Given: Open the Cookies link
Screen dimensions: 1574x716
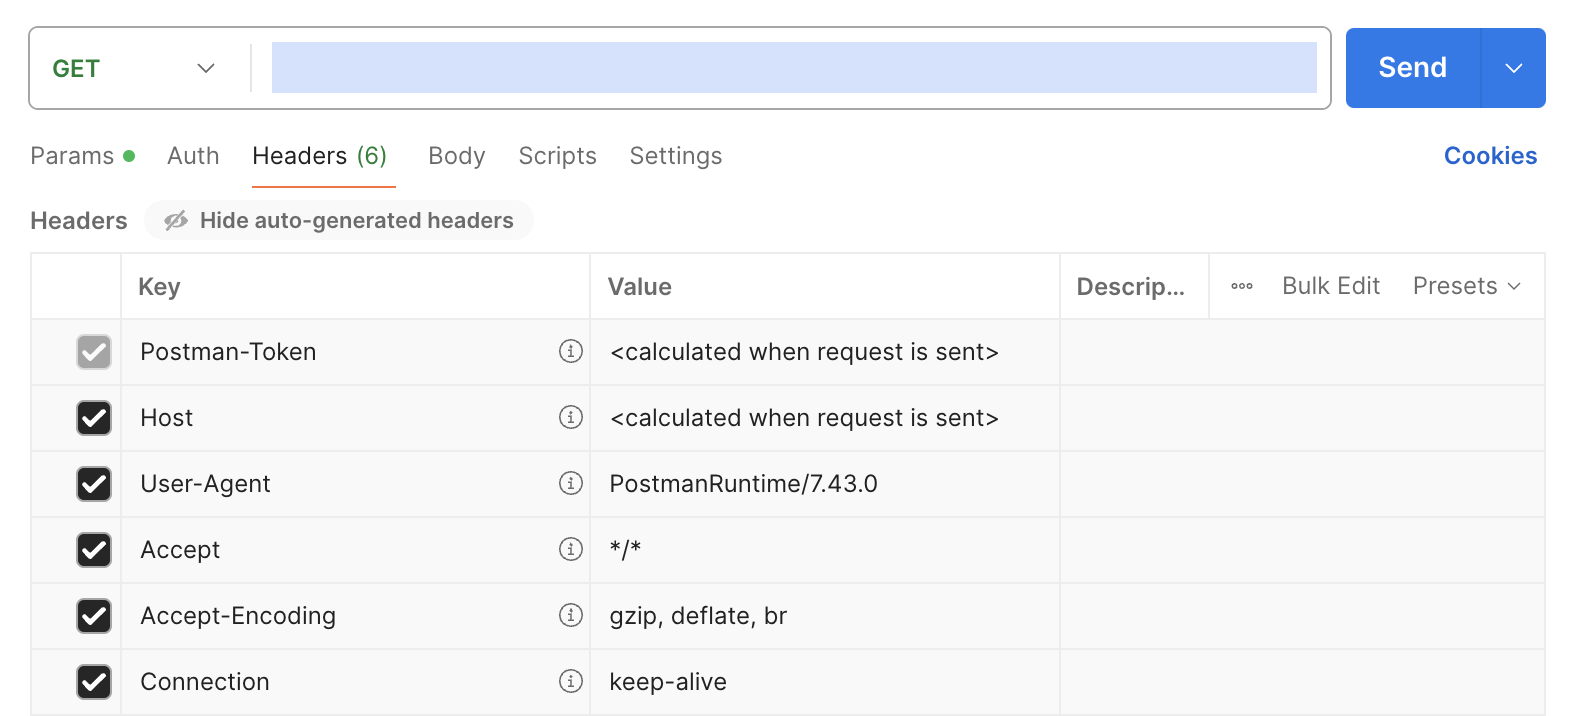Looking at the screenshot, I should (x=1490, y=156).
